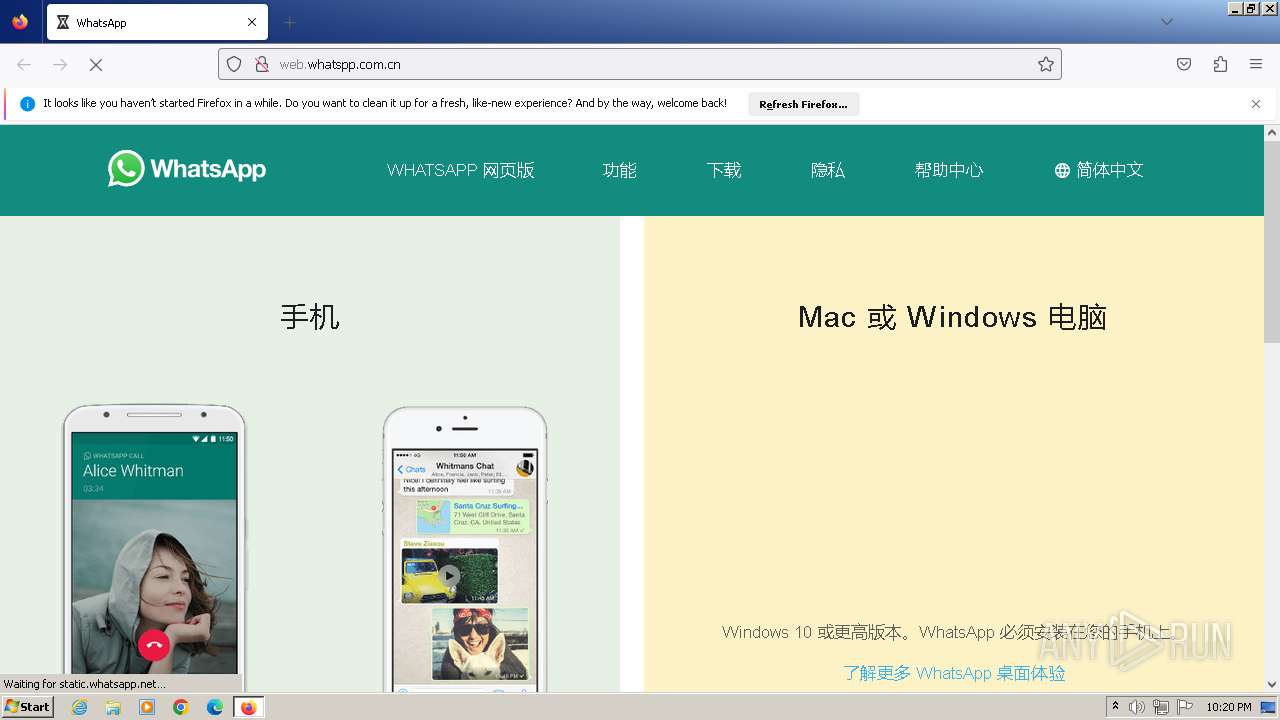Click the 10:20 PM taskbar clock
The width and height of the screenshot is (1280, 720).
click(1229, 707)
